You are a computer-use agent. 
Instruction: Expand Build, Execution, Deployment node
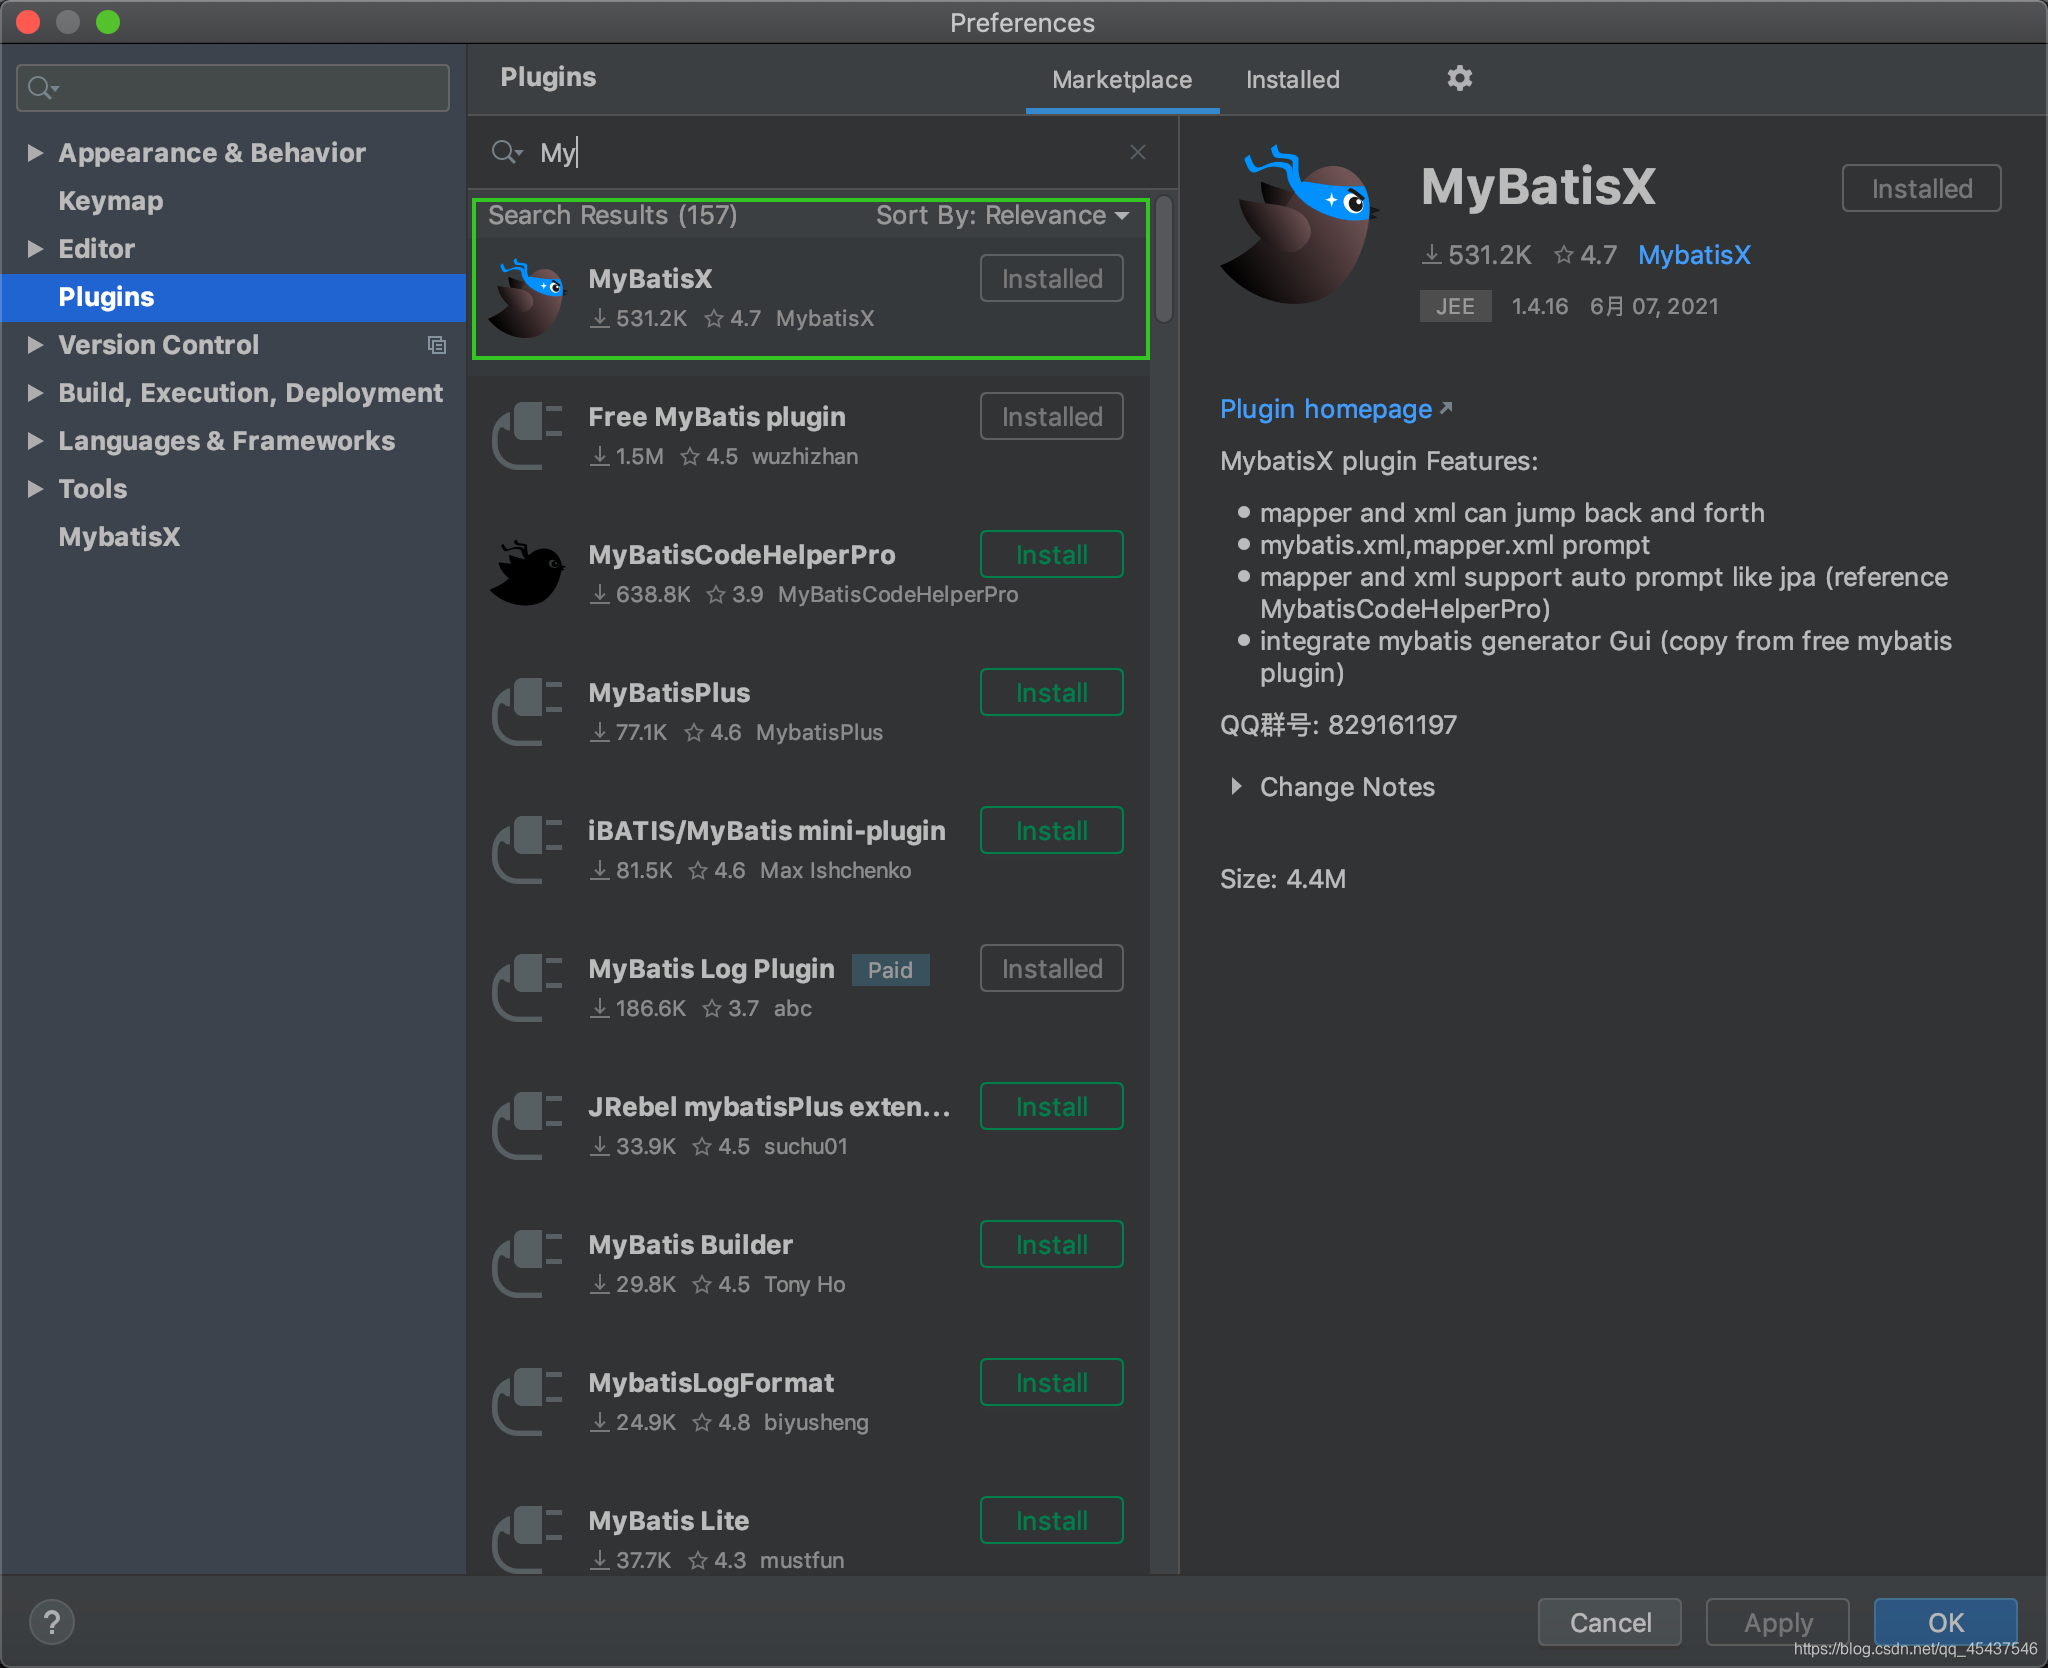pyautogui.click(x=35, y=393)
